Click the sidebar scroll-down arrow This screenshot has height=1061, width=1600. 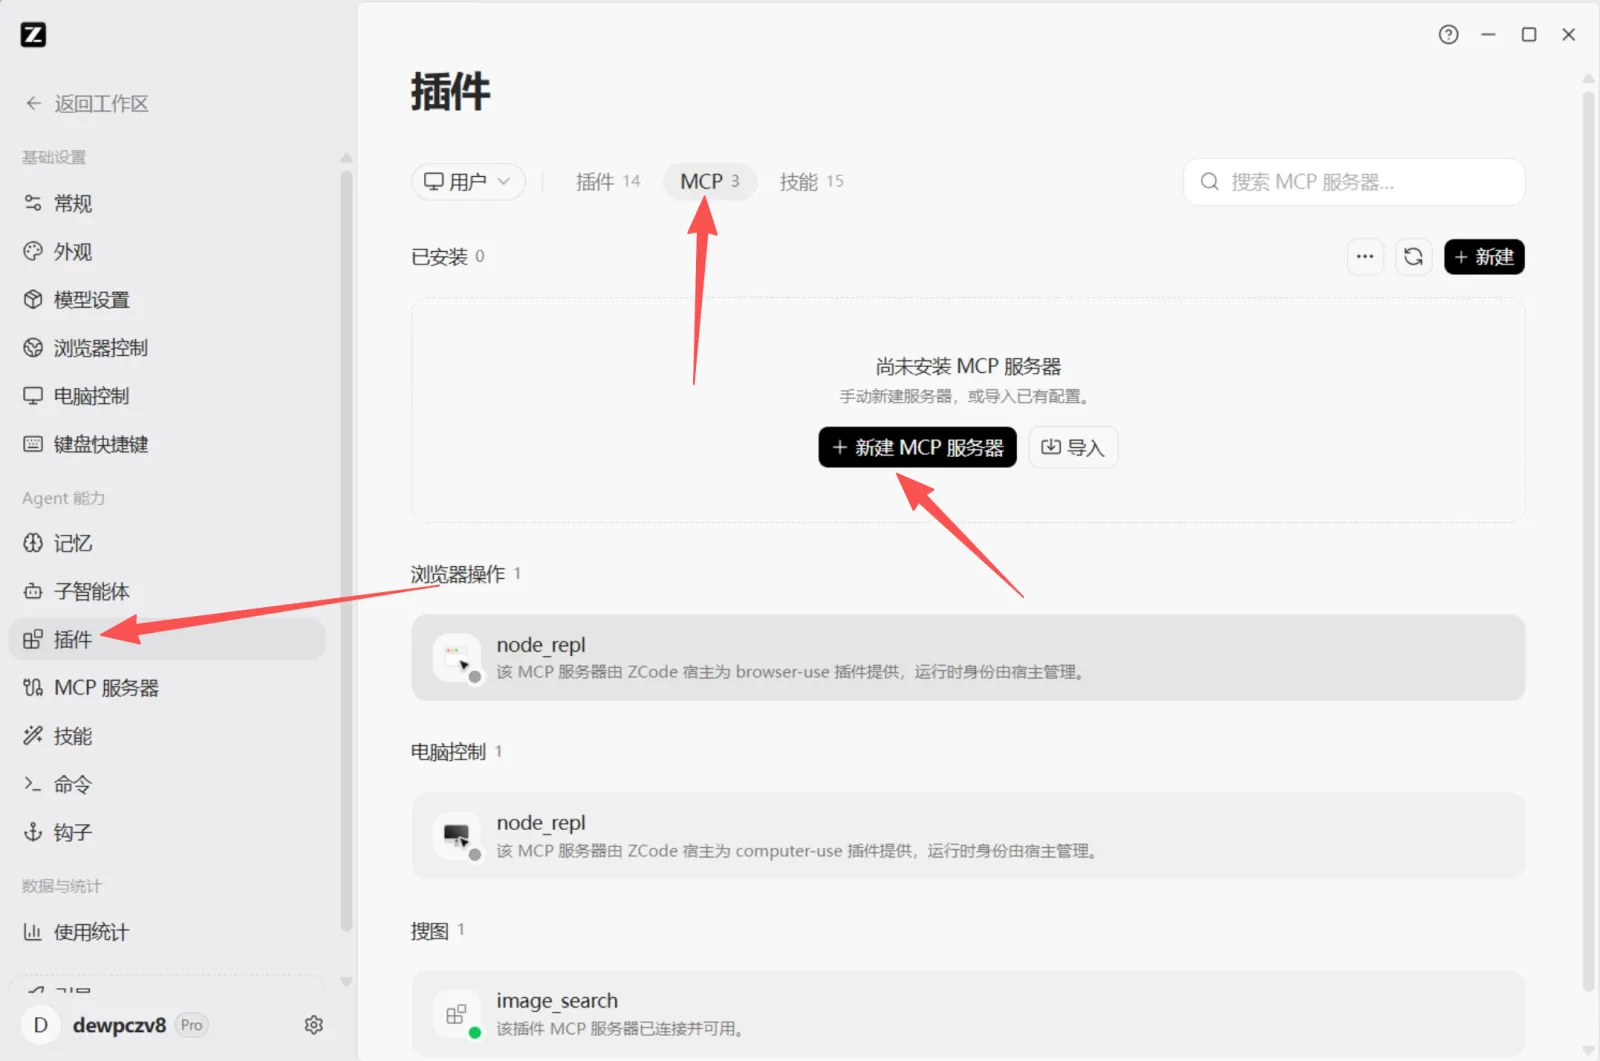[346, 982]
